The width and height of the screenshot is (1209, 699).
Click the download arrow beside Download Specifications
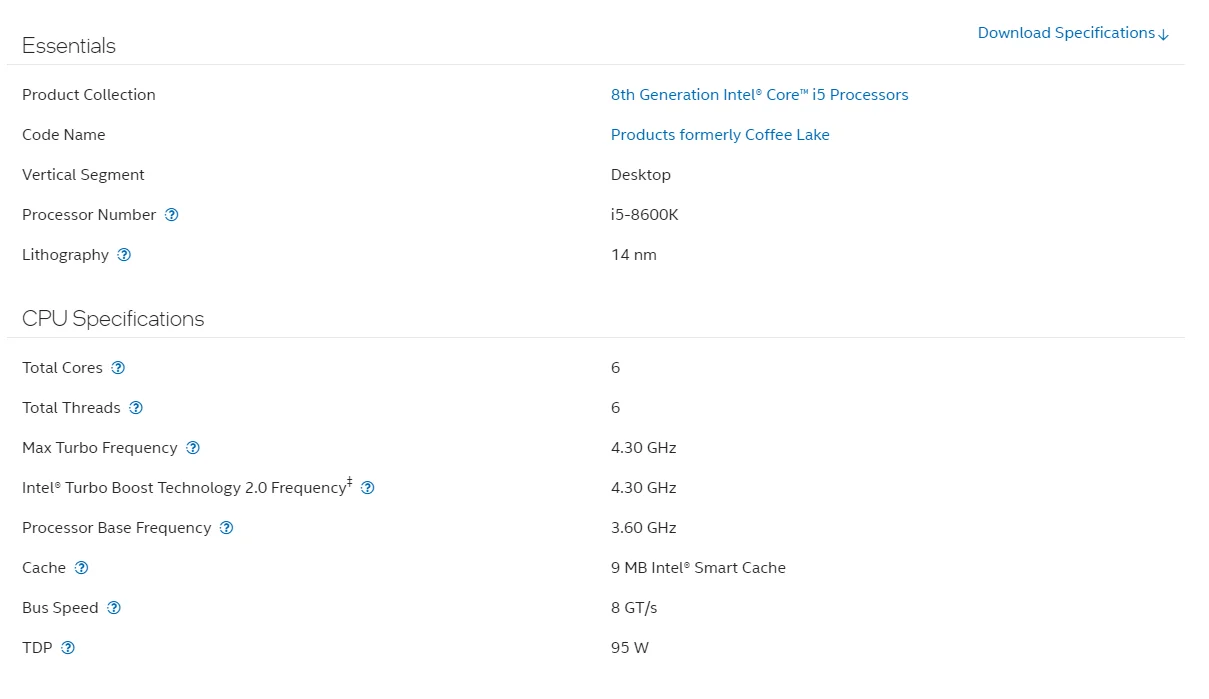coord(1163,34)
